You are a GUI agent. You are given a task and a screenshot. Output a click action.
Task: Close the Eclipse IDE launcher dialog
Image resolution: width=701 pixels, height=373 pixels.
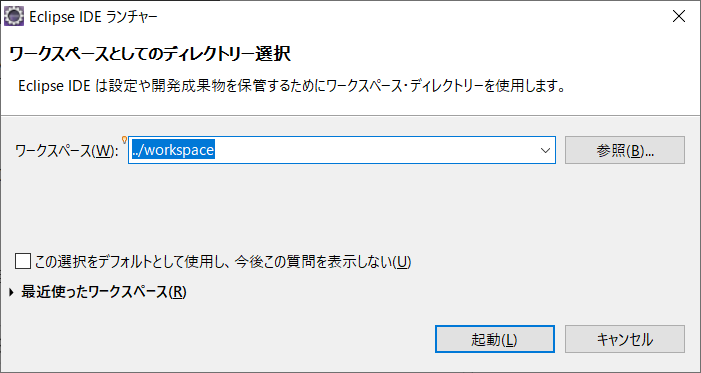(x=679, y=17)
